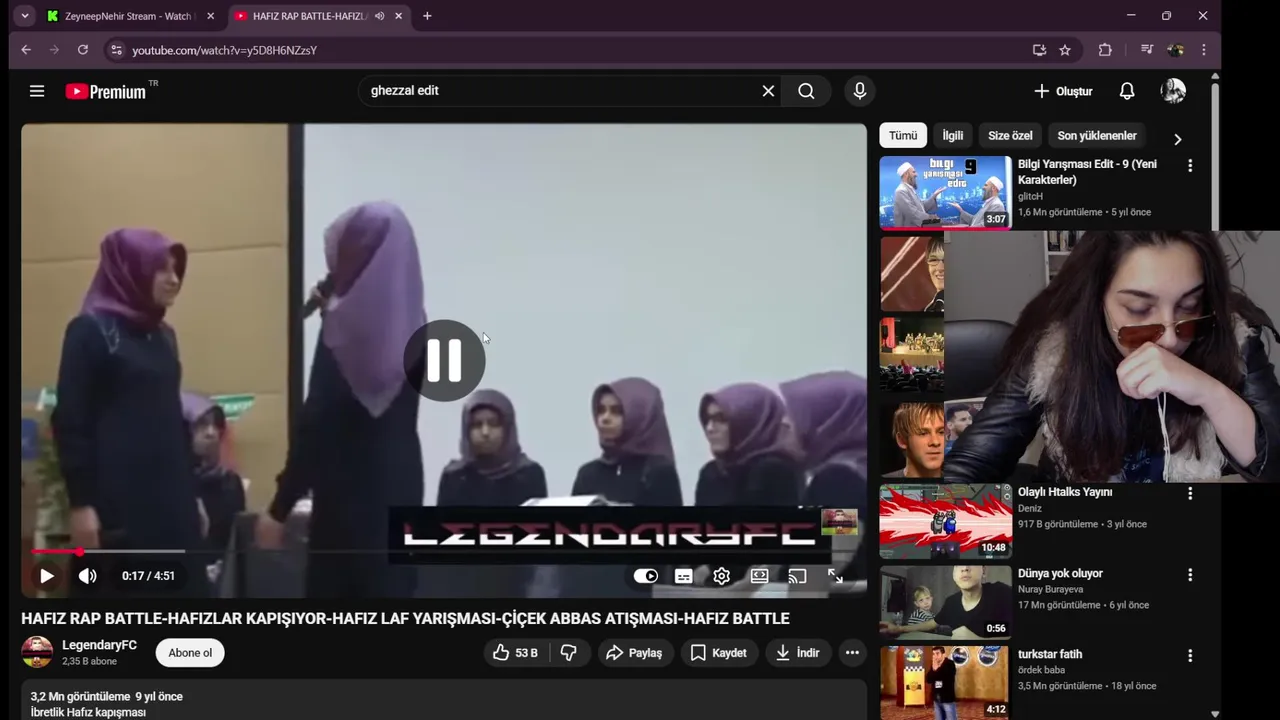The width and height of the screenshot is (1280, 720).
Task: Go back in browser history
Action: tap(26, 50)
